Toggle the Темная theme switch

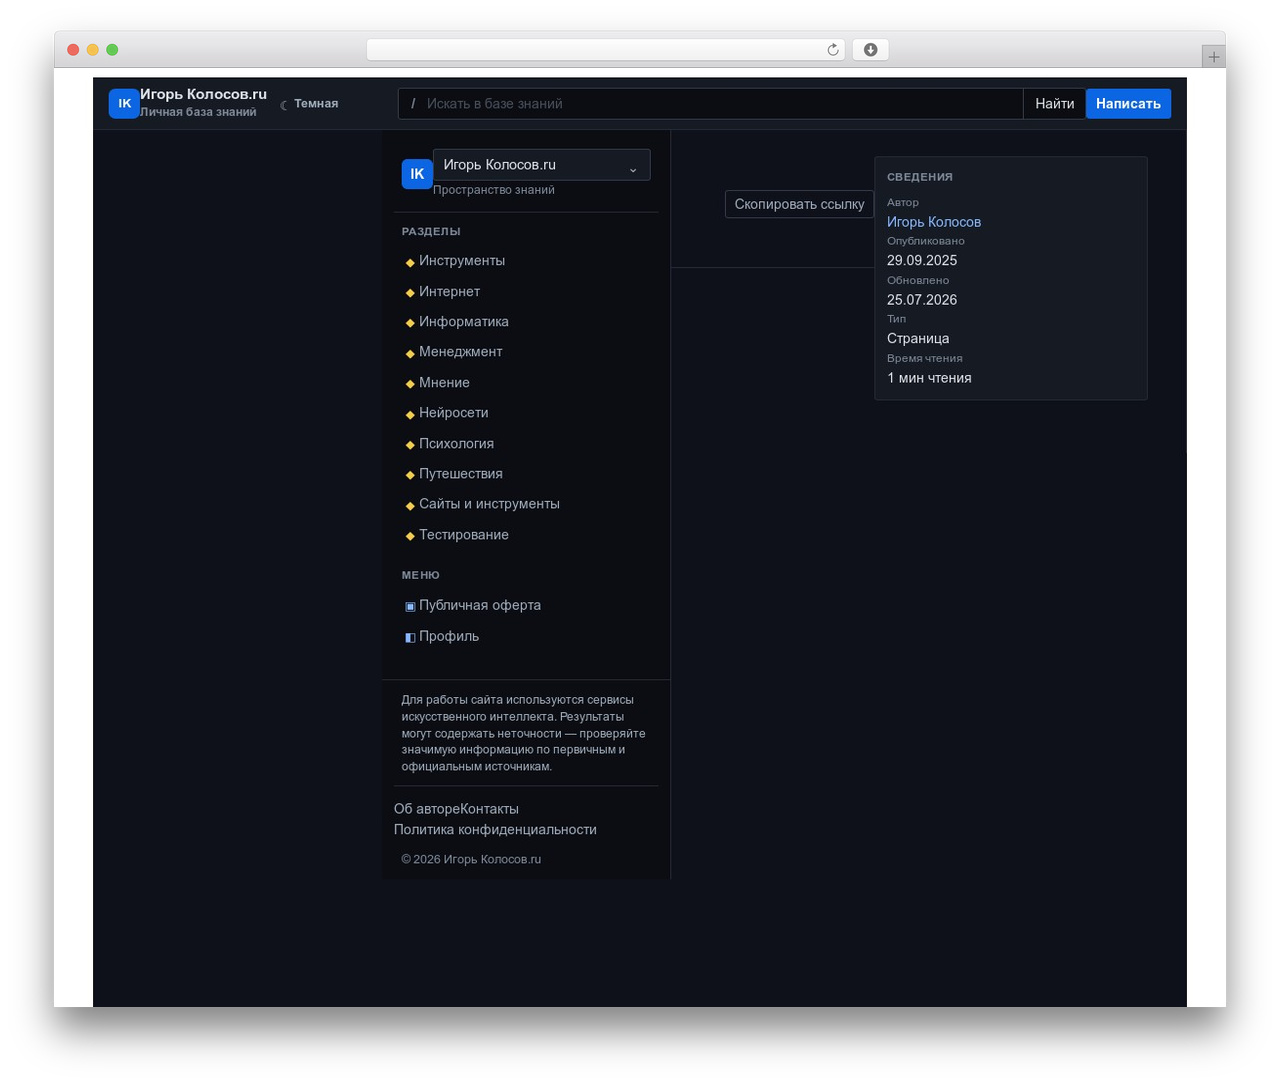click(309, 104)
